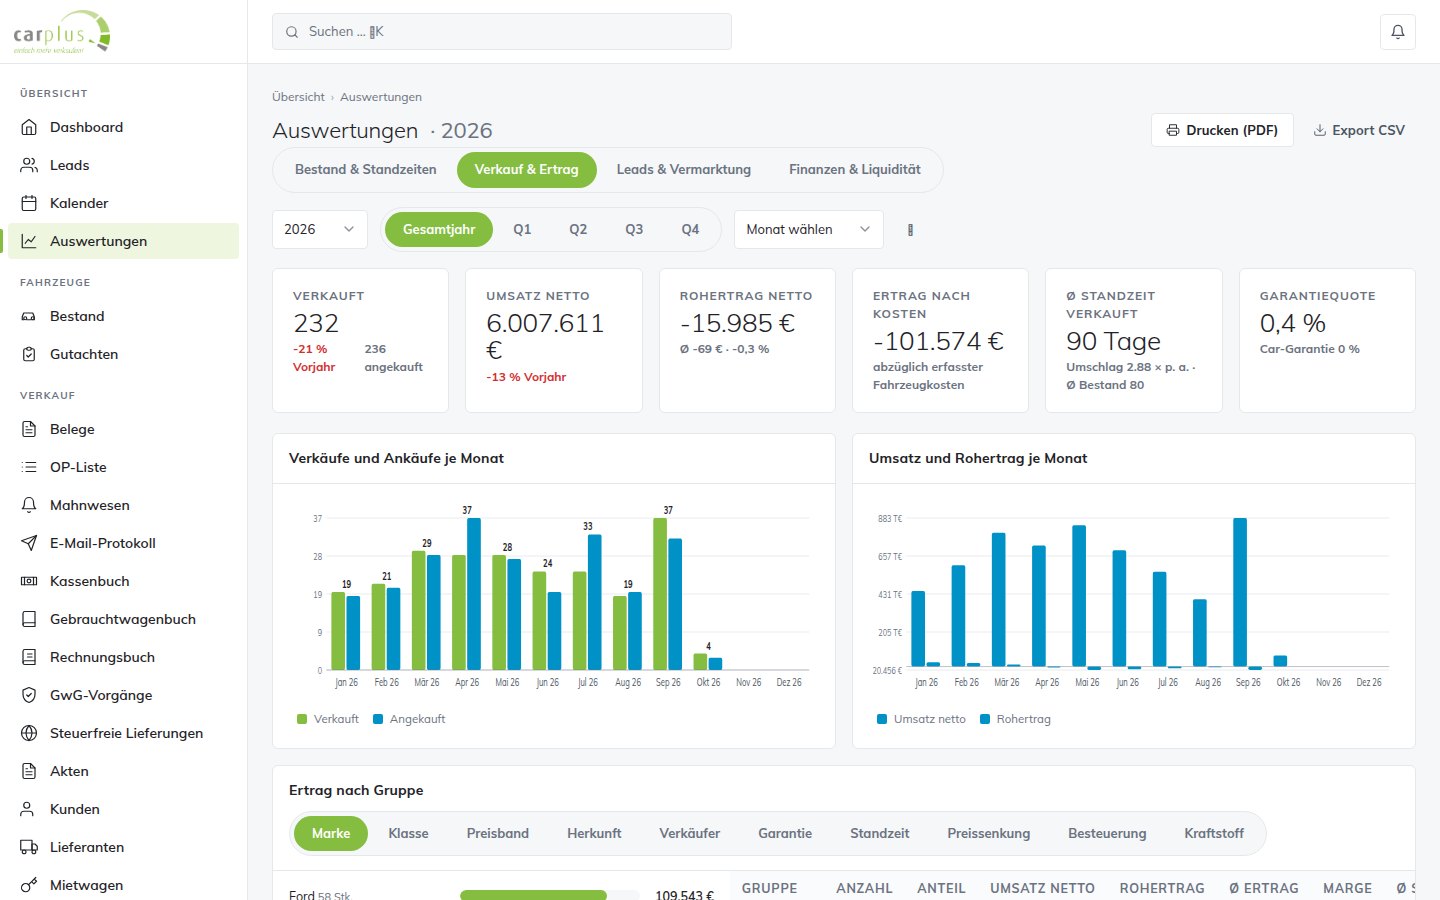Open Rechnungsbuch in the sidebar
The height and width of the screenshot is (900, 1440).
[123, 657]
